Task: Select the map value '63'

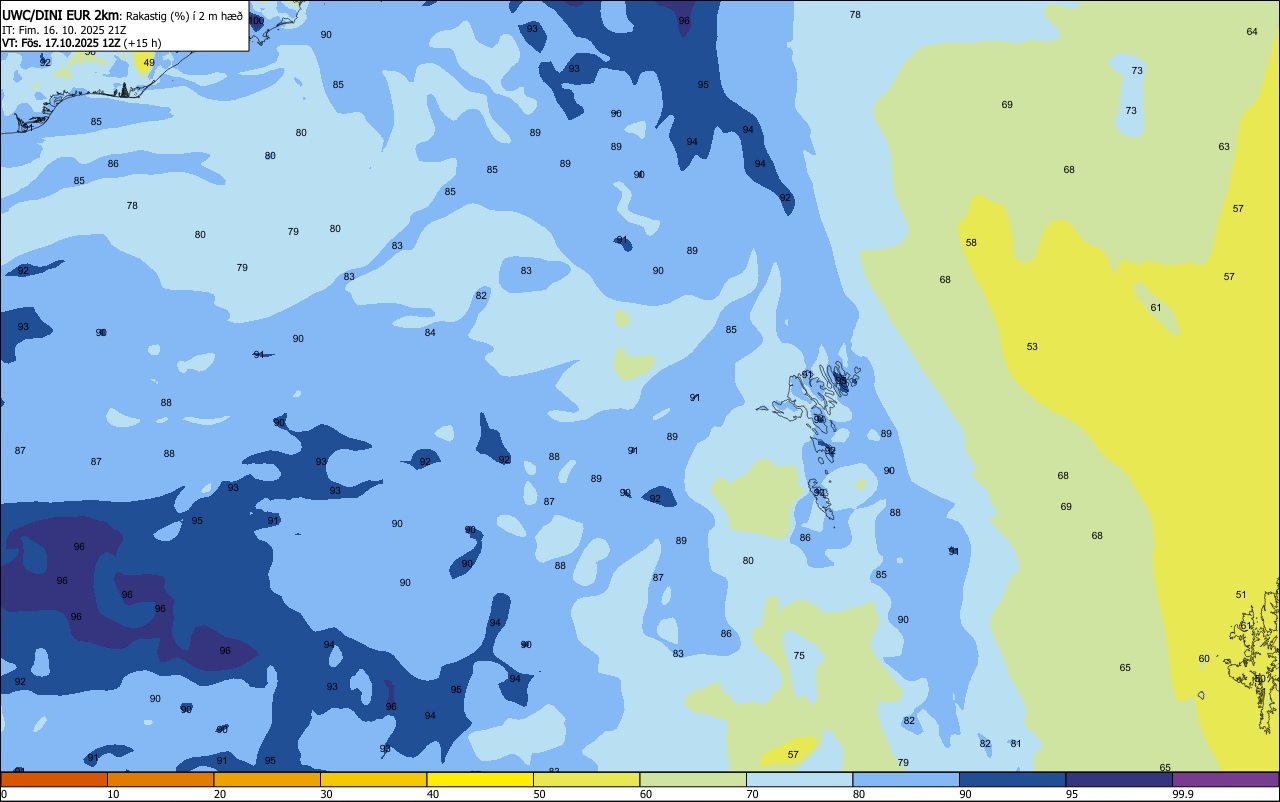Action: (x=1224, y=147)
